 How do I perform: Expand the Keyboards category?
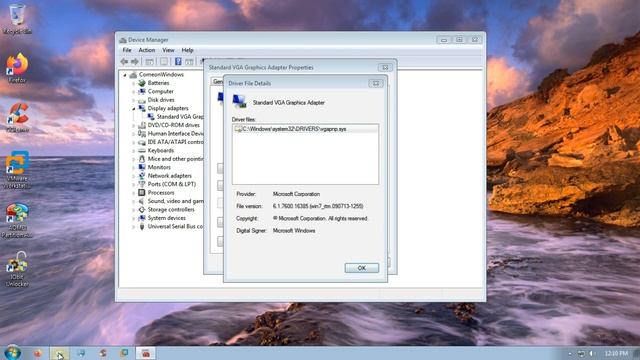pyautogui.click(x=133, y=151)
